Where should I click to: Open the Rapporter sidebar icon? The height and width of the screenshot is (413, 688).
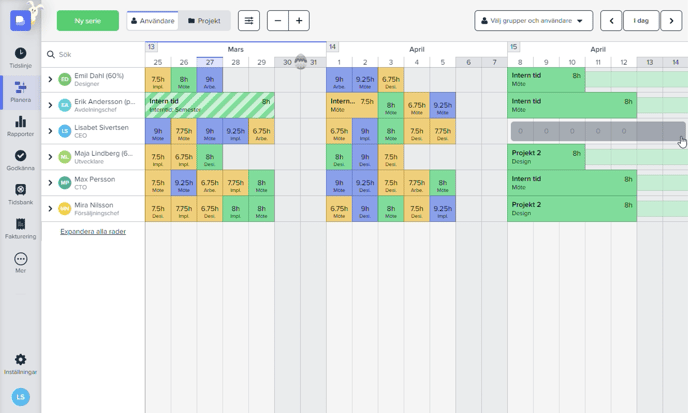point(20,126)
